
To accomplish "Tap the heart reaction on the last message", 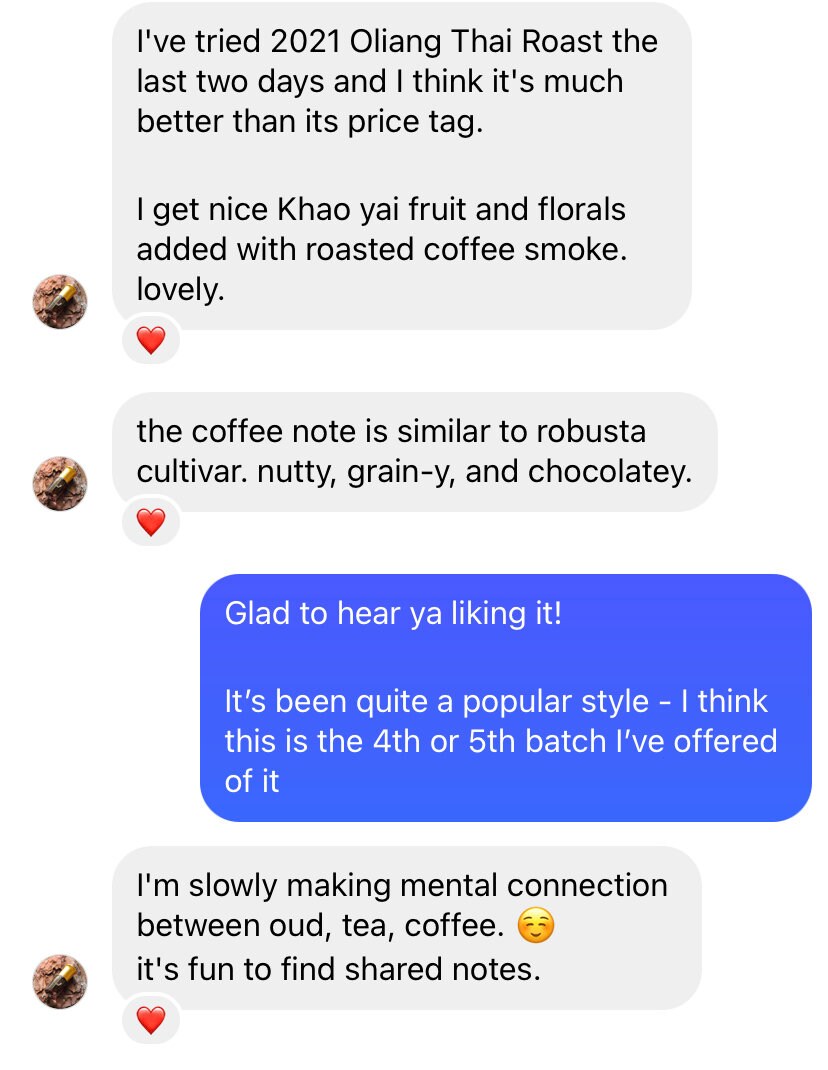I will click(151, 1021).
